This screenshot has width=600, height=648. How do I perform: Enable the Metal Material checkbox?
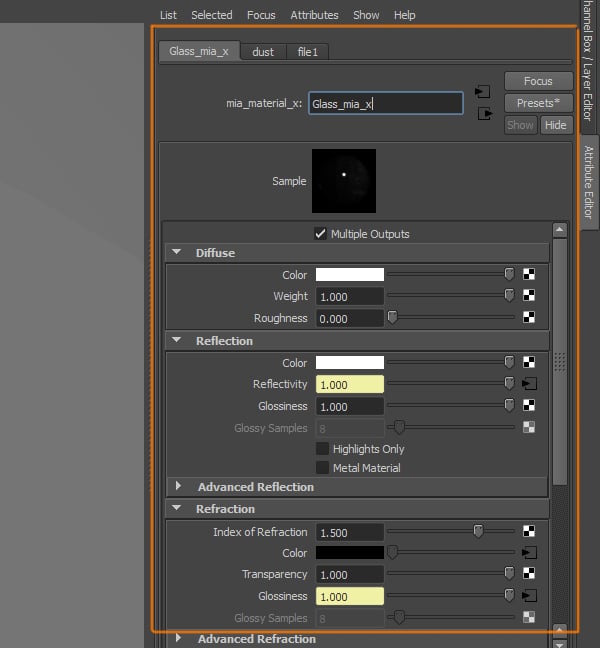point(322,468)
